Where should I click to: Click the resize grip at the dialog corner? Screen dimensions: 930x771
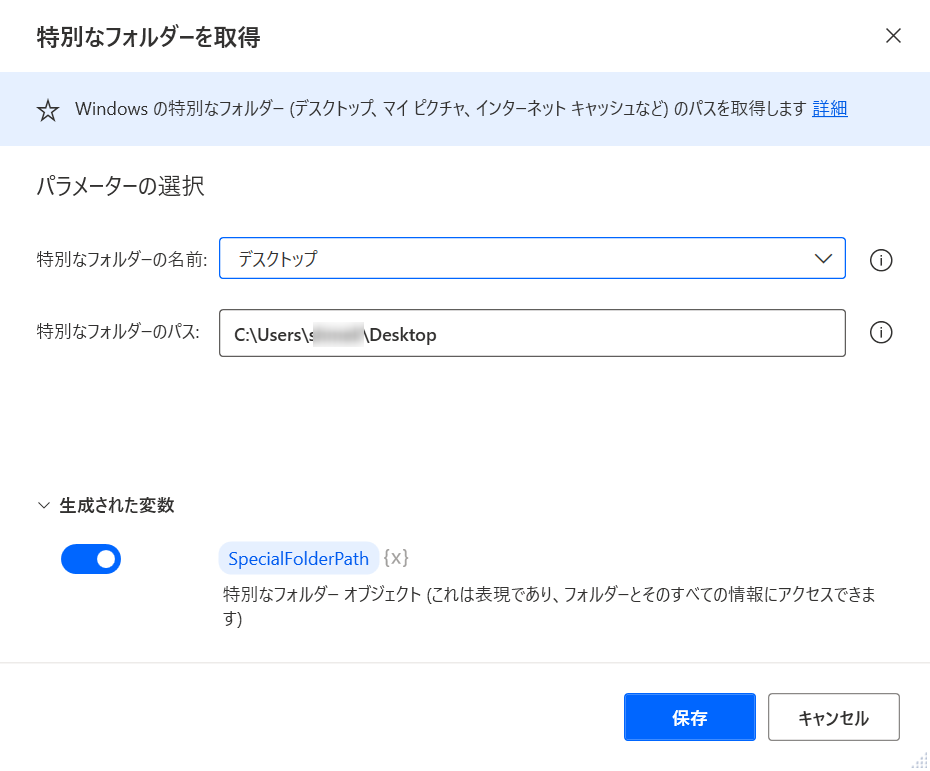pos(920,761)
